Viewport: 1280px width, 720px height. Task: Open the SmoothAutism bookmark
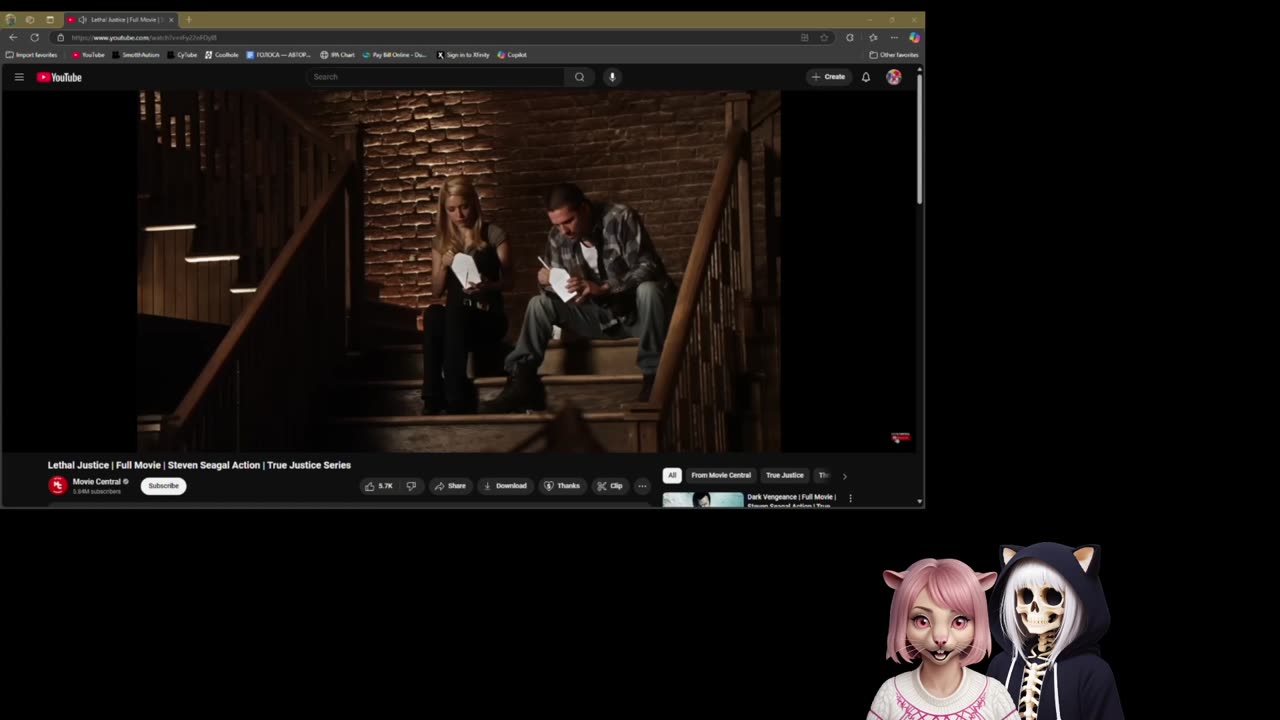point(136,55)
